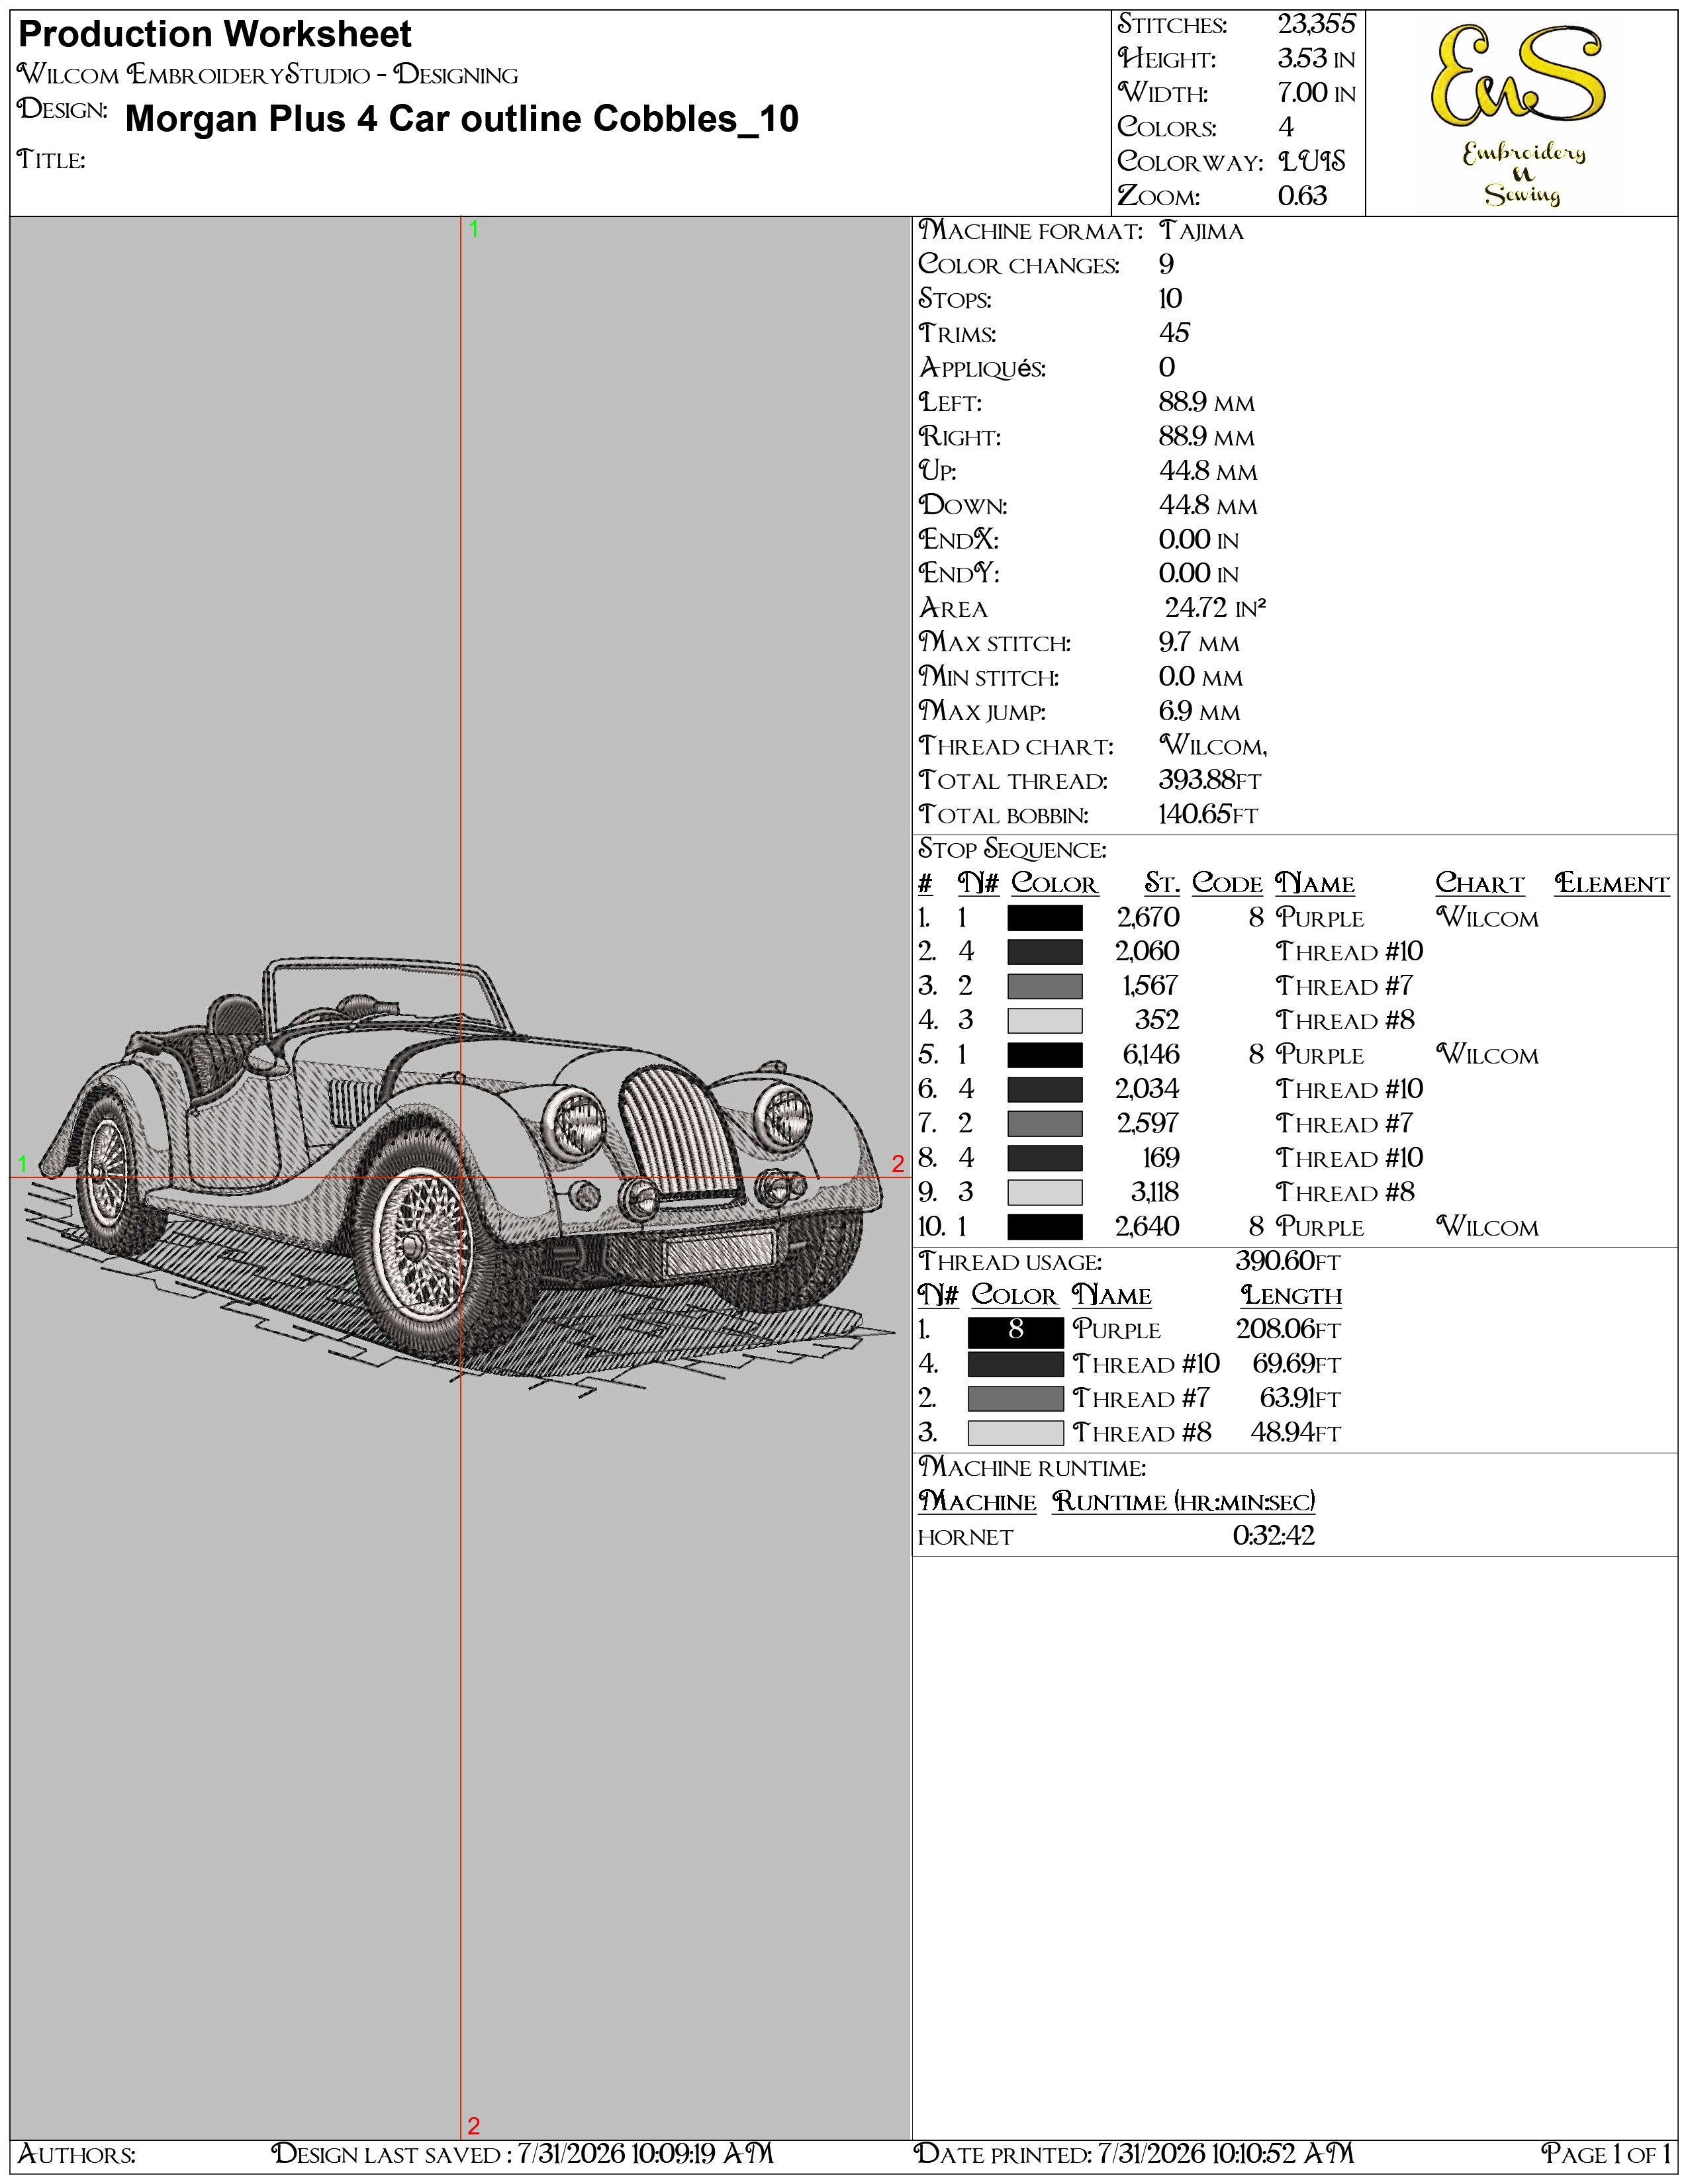This screenshot has width=1688, height=2184.
Task: Select the runtime value "0:32:42"
Action: (1274, 1537)
